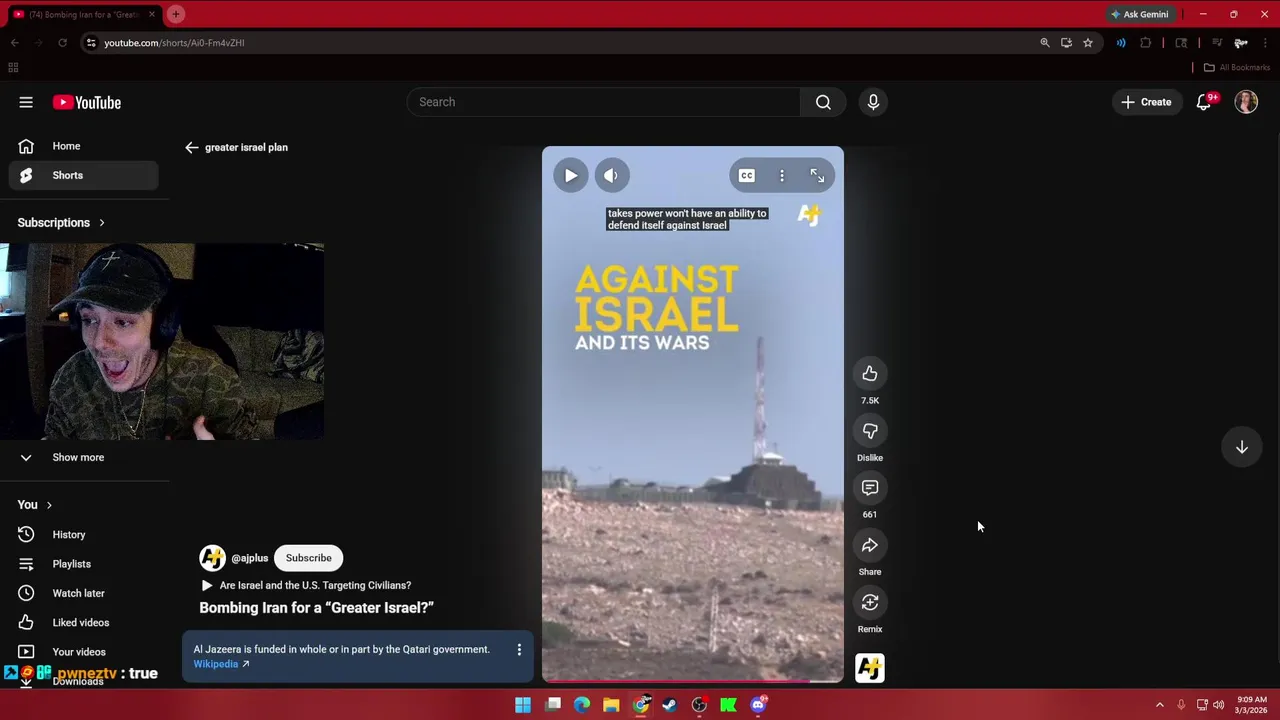
Task: Click the Chrome address bar URL
Action: point(174,43)
